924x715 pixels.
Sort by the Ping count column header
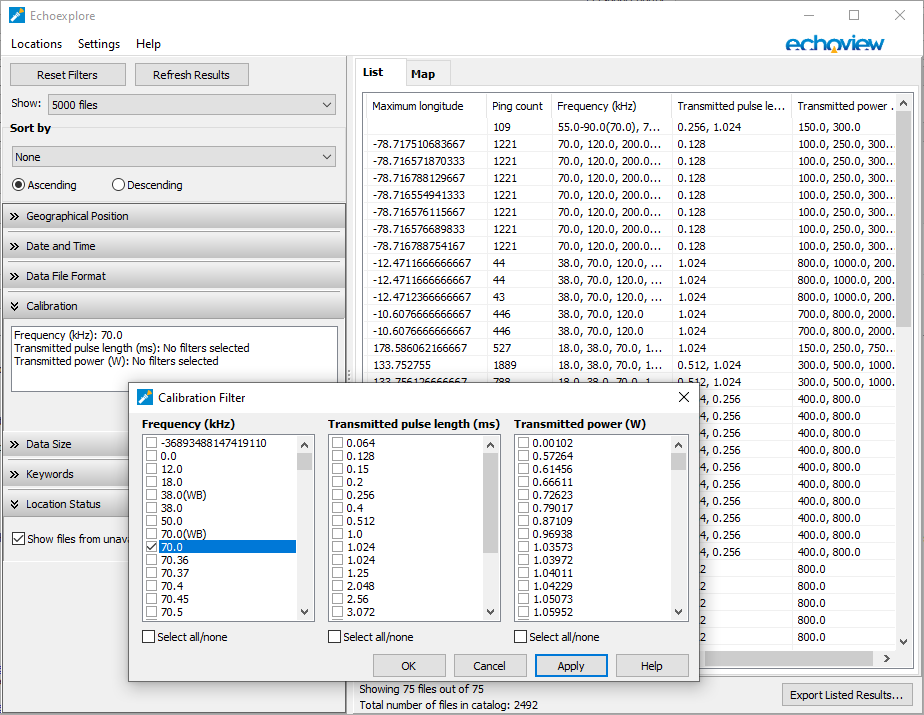(518, 106)
